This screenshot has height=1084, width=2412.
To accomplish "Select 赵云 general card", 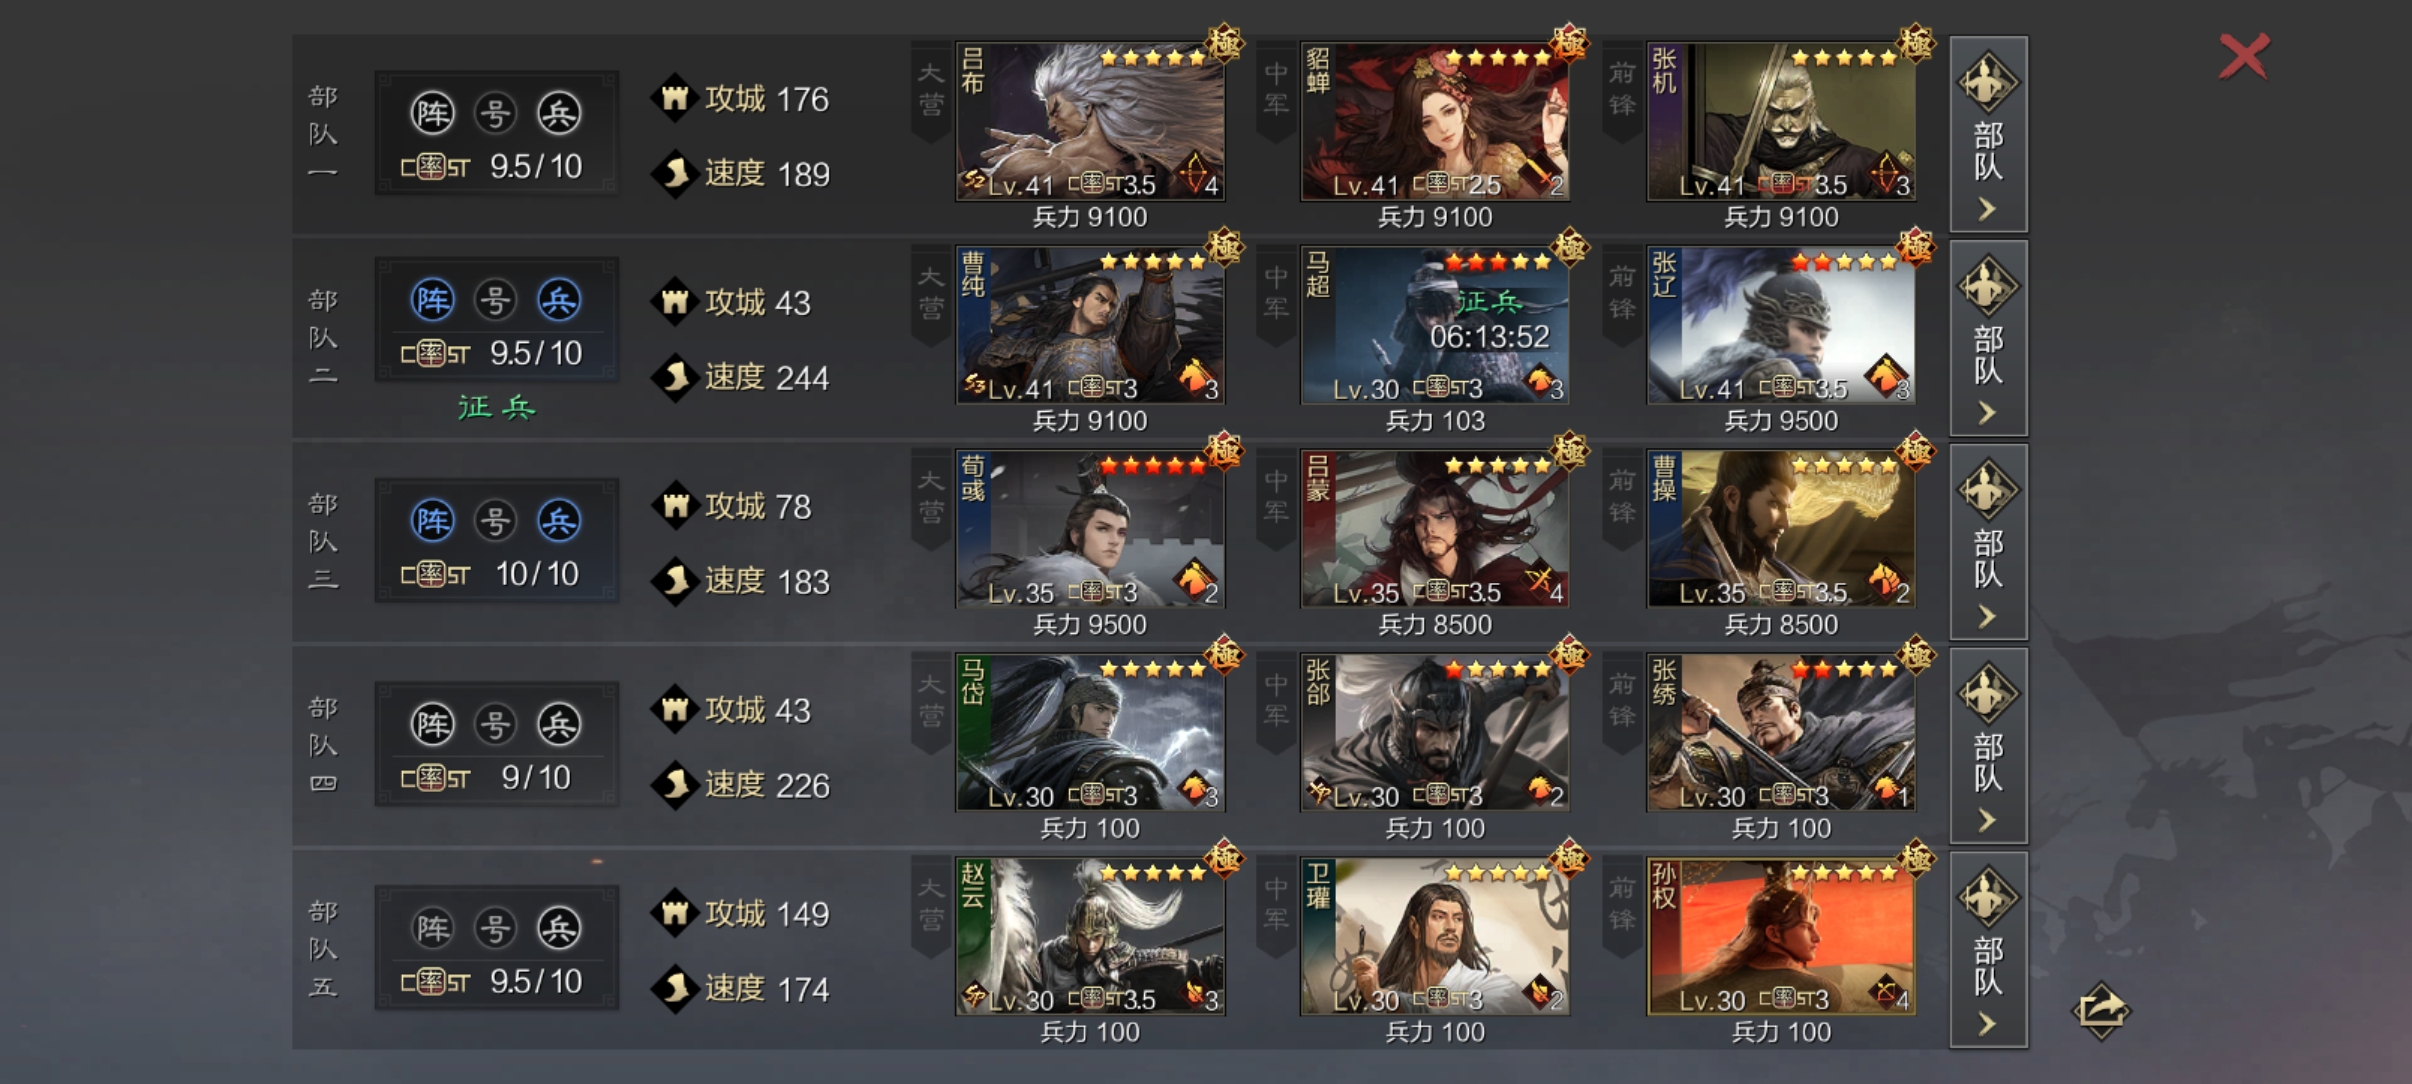I will pyautogui.click(x=1090, y=937).
